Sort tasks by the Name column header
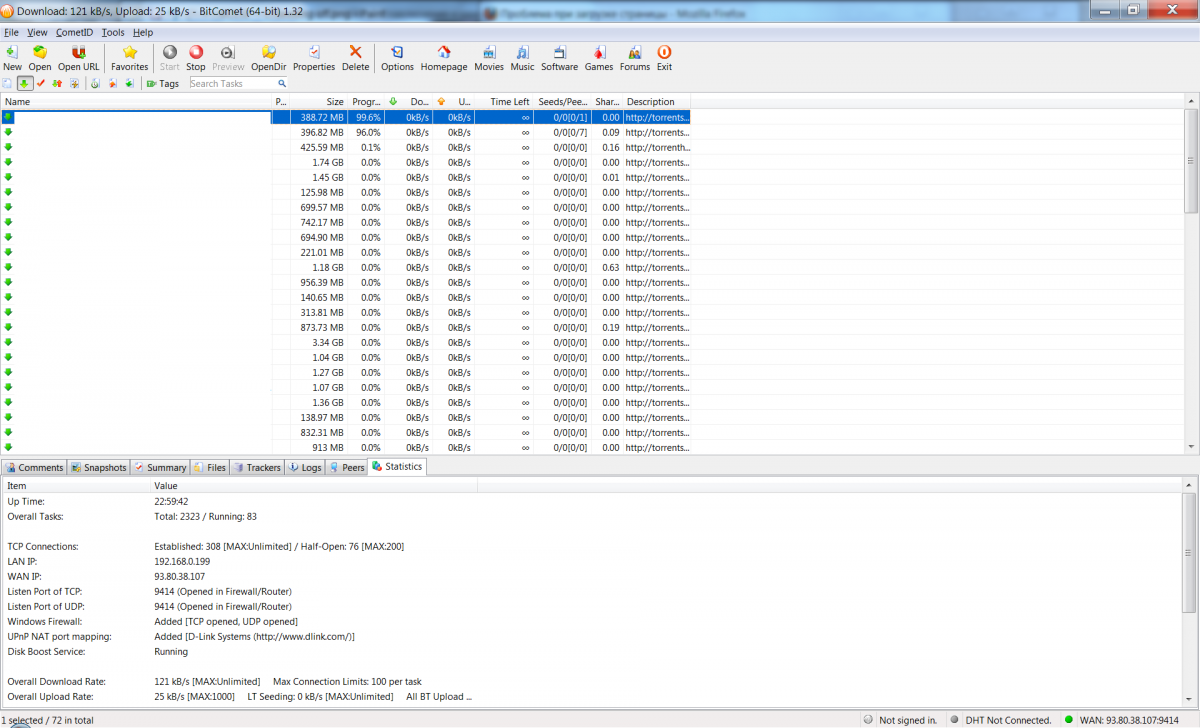The width and height of the screenshot is (1200, 728). 136,102
